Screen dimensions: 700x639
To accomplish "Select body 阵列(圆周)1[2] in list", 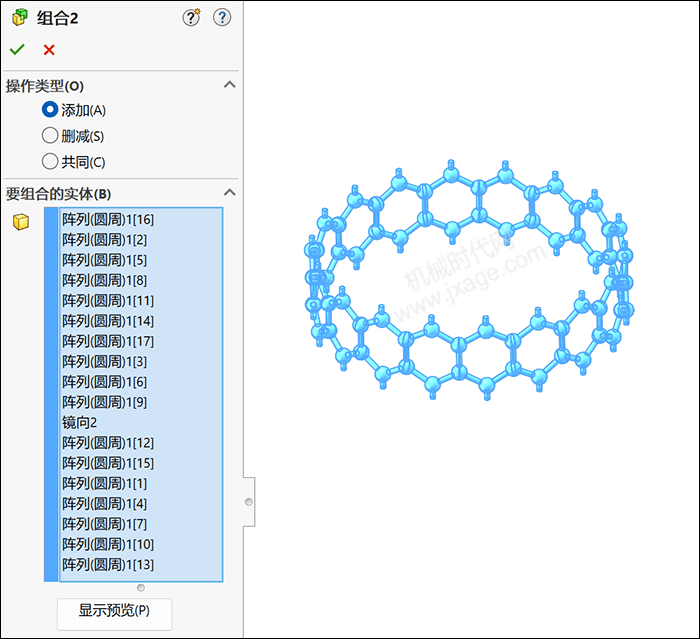I will click(x=141, y=240).
